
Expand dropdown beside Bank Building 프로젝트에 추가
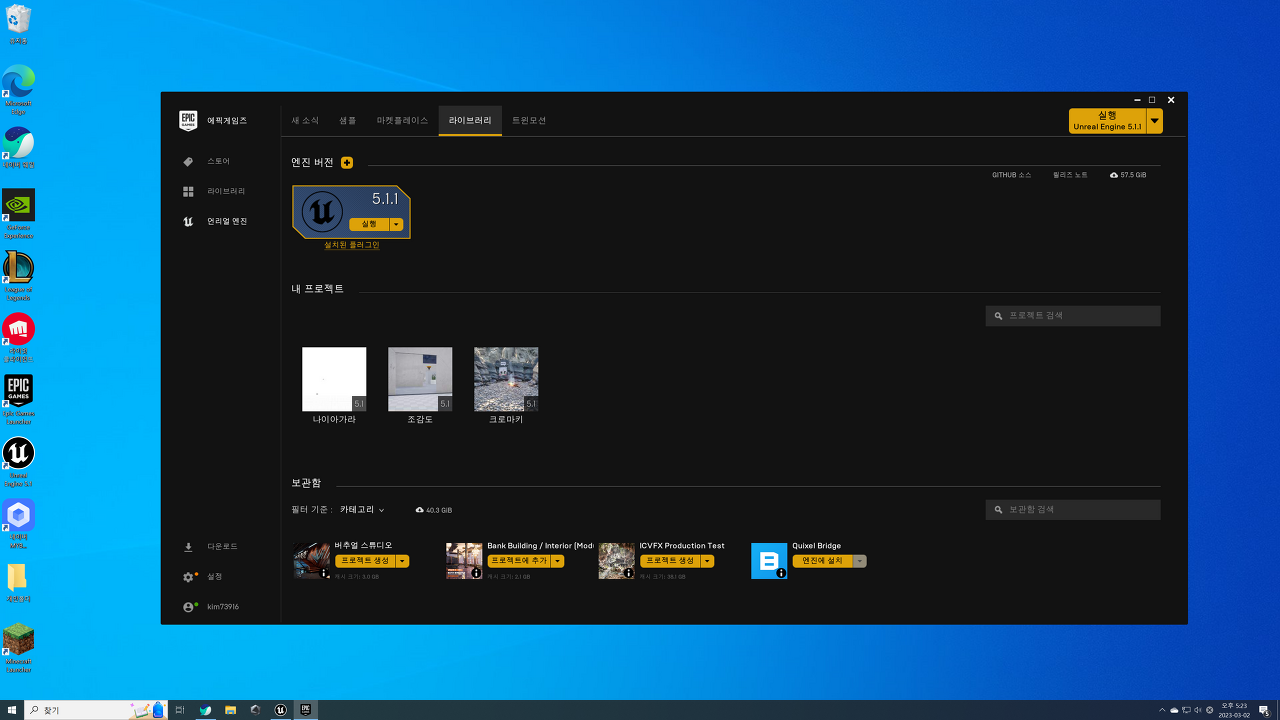558,561
